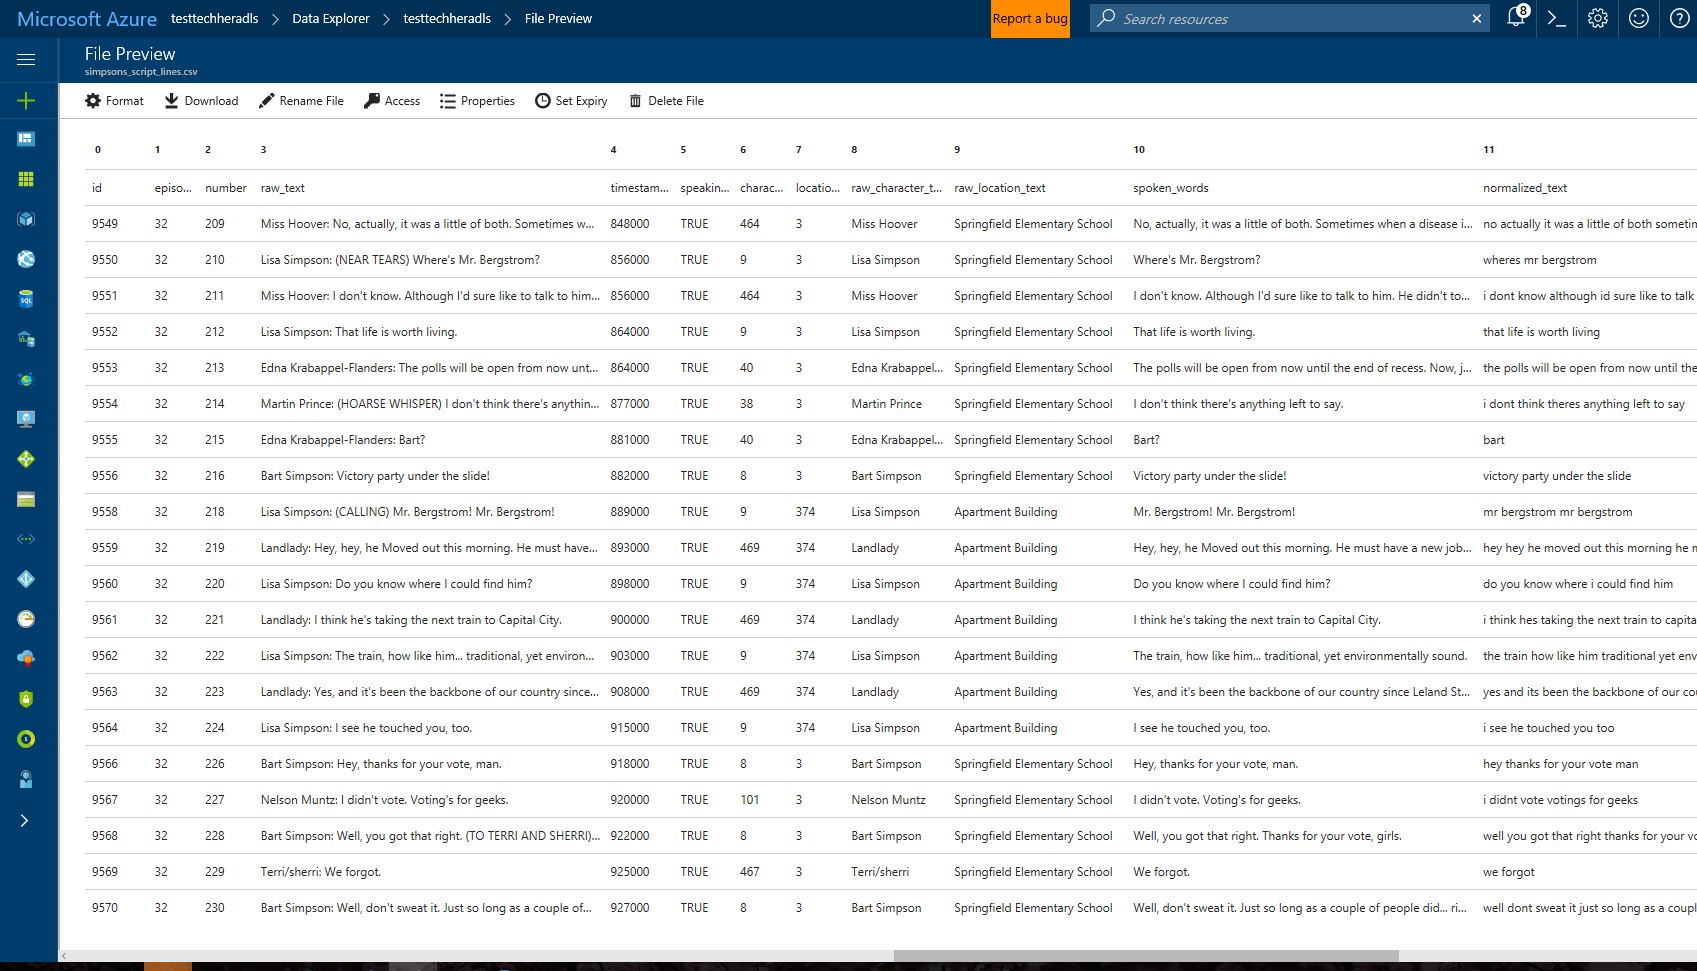The image size is (1697, 971).
Task: Open Resource groups cube icon
Action: click(26, 219)
